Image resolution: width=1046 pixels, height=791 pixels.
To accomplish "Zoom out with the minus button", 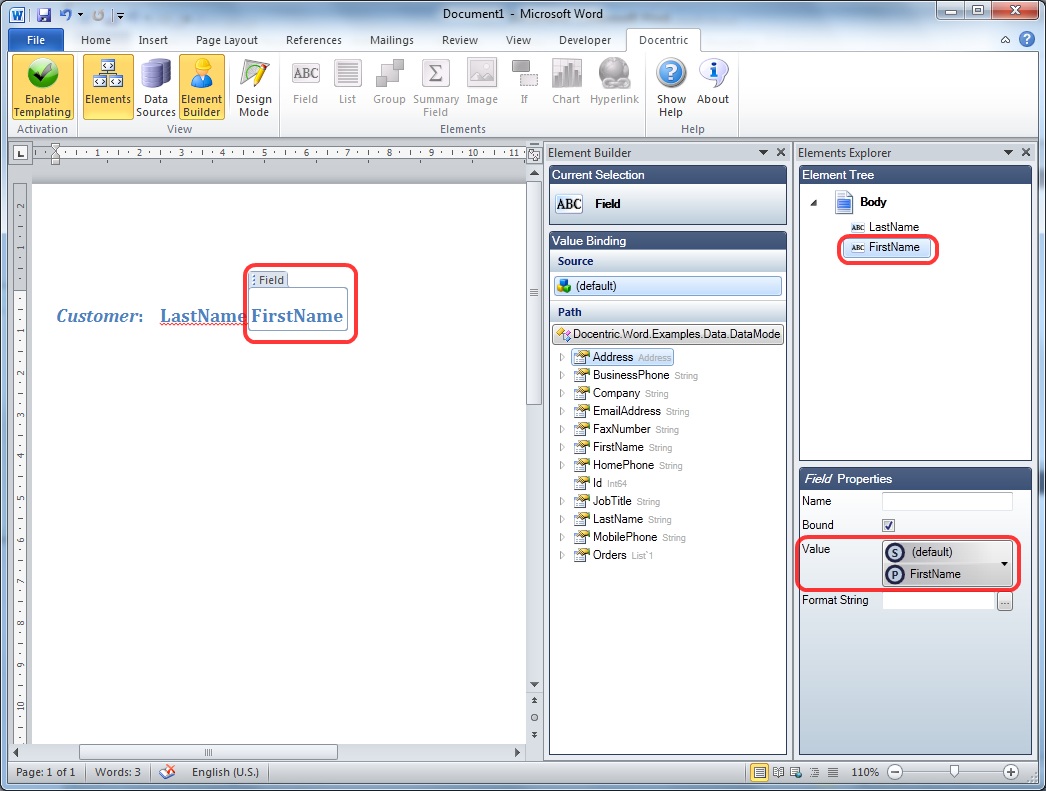I will 895,772.
